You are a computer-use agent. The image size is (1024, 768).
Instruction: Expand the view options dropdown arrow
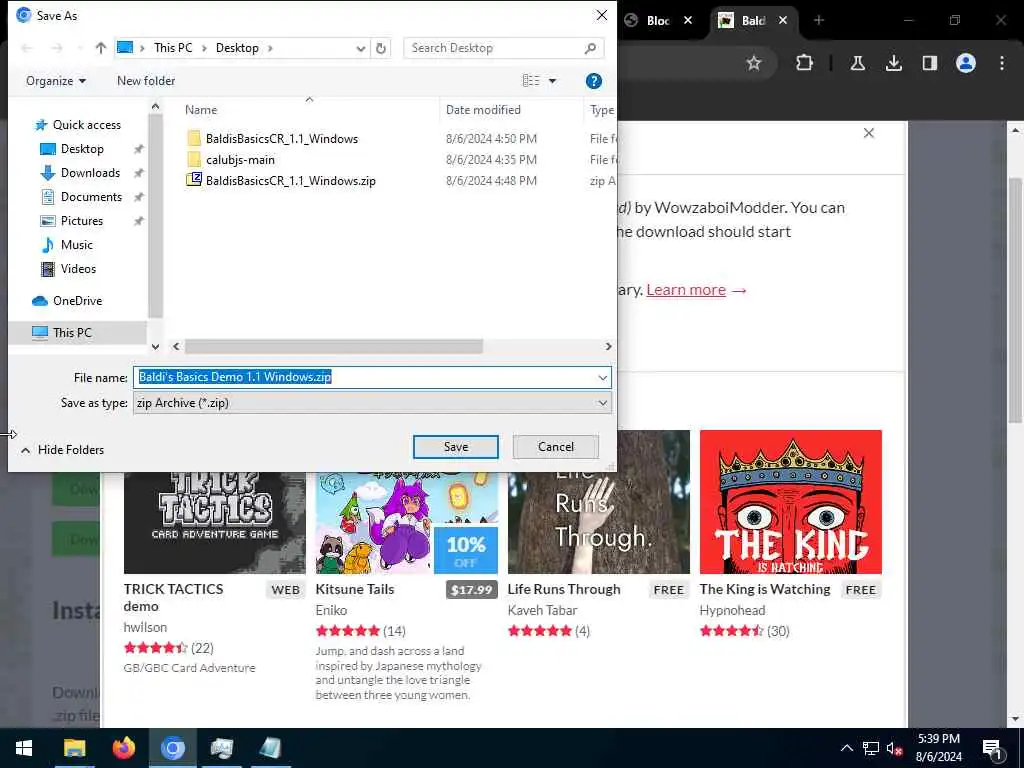coord(552,81)
